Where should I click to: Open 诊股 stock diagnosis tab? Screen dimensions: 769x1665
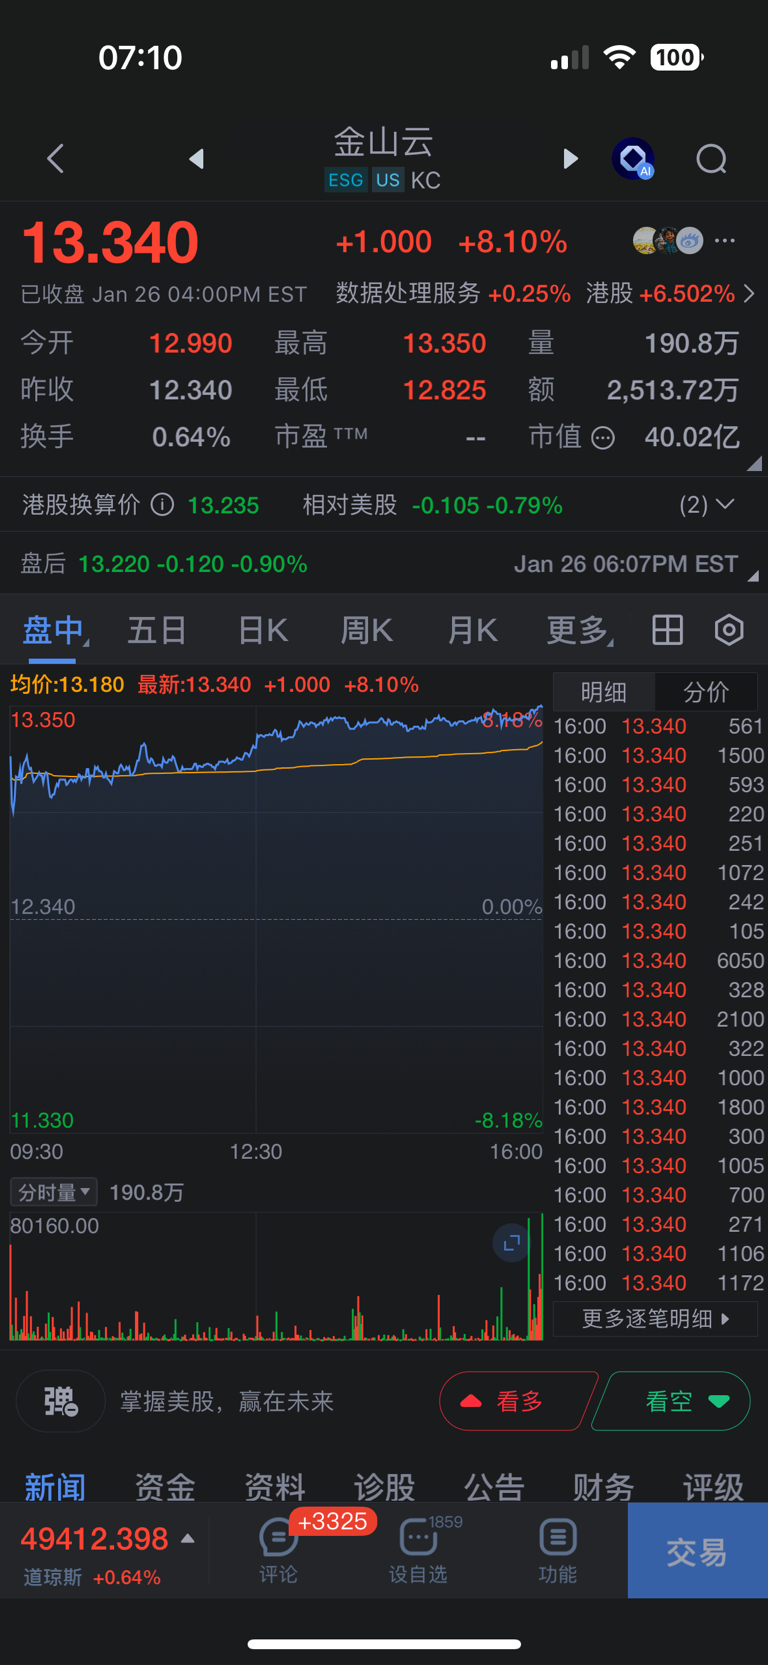[x=385, y=1487]
